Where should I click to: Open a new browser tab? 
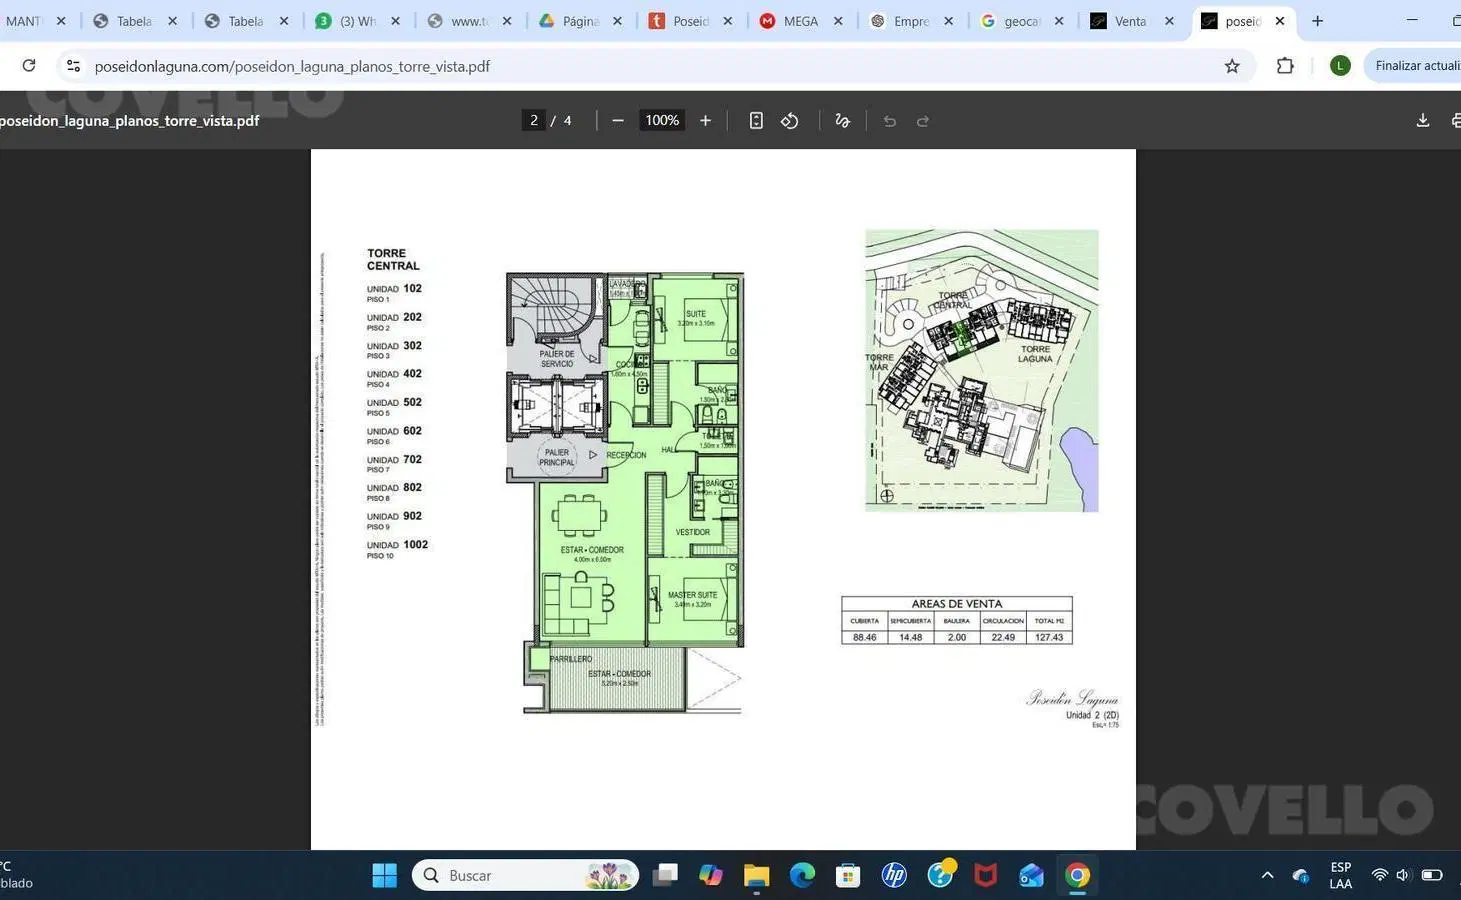1317,21
